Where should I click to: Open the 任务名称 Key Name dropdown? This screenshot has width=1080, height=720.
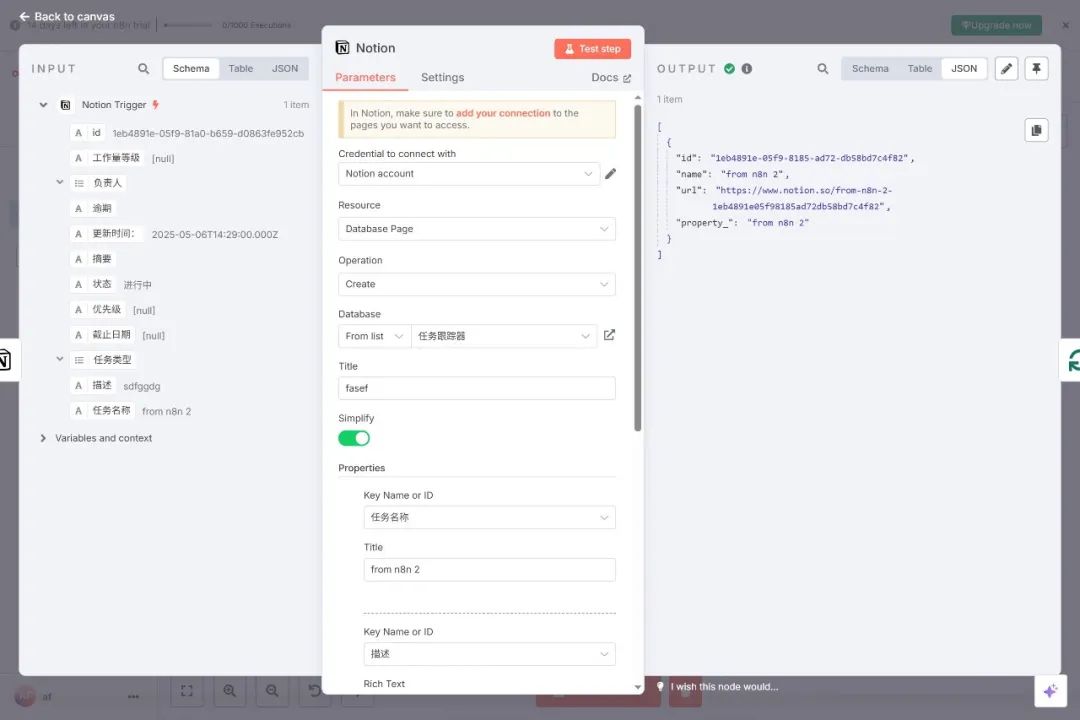point(489,517)
